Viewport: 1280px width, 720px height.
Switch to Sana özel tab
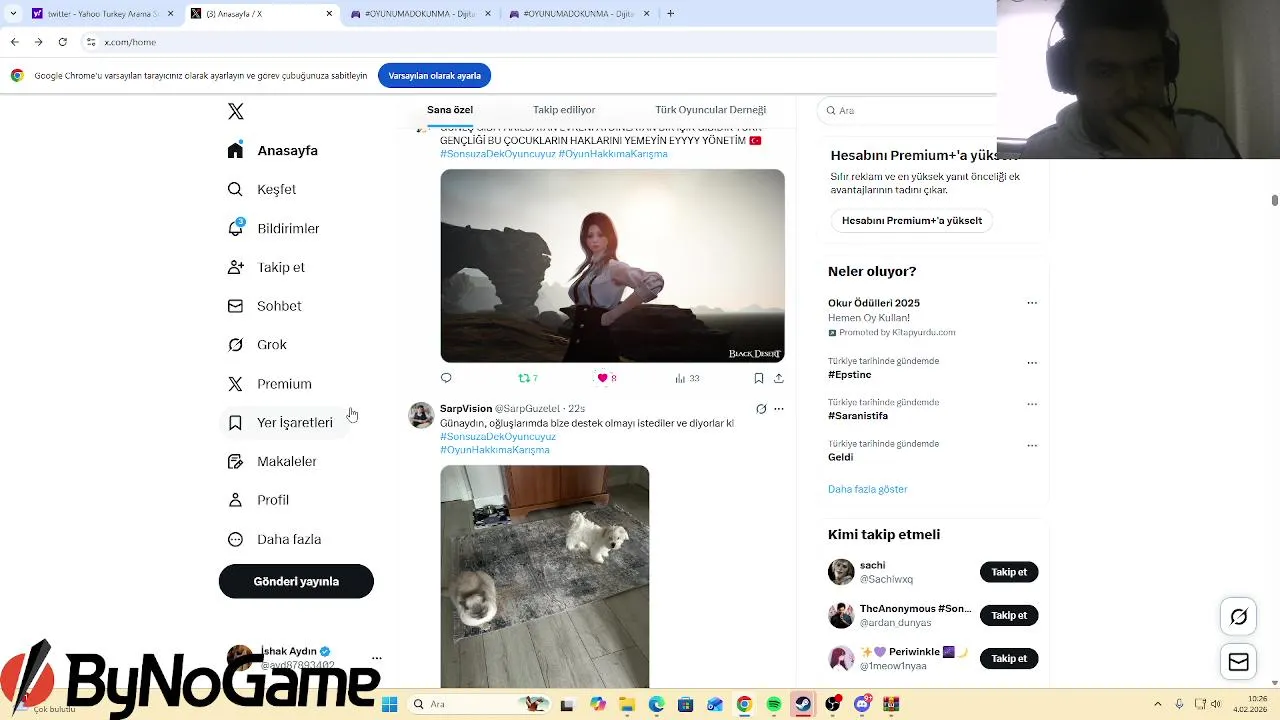point(450,110)
